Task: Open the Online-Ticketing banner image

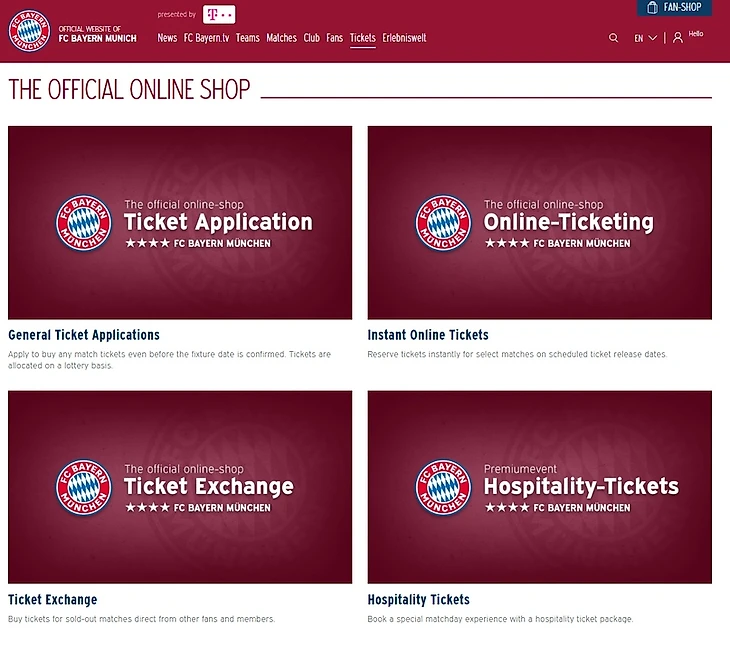Action: [540, 222]
